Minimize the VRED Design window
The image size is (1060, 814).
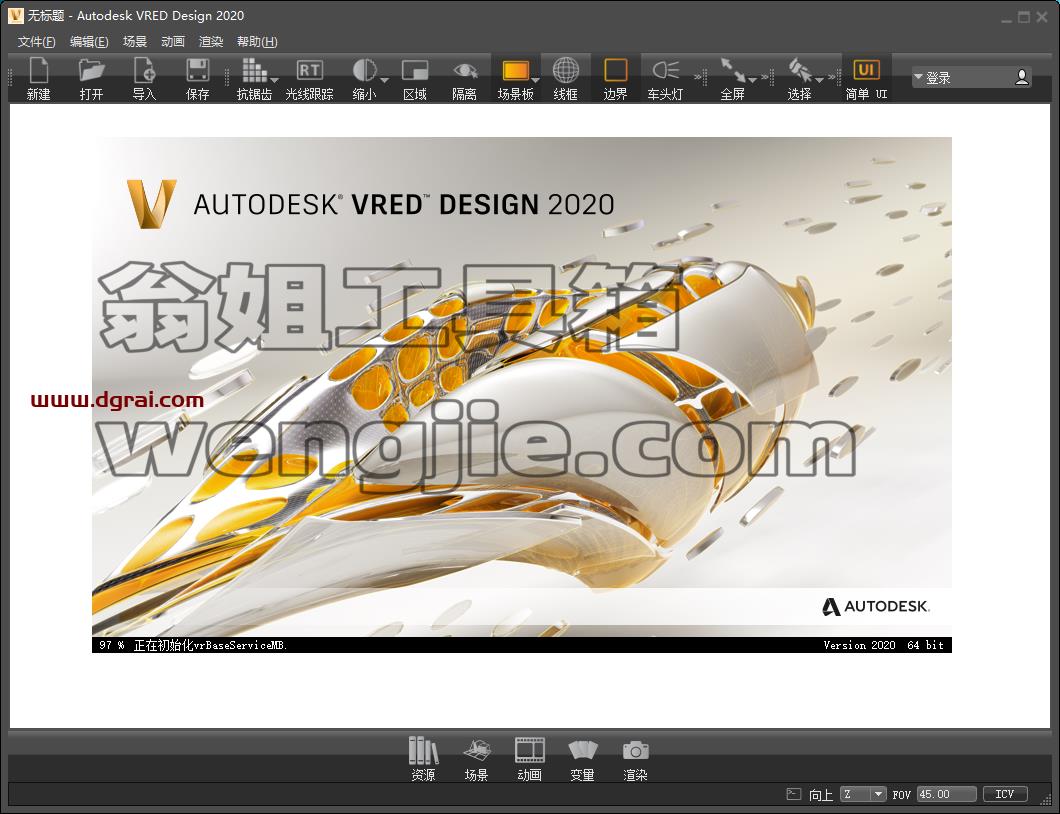(1007, 18)
